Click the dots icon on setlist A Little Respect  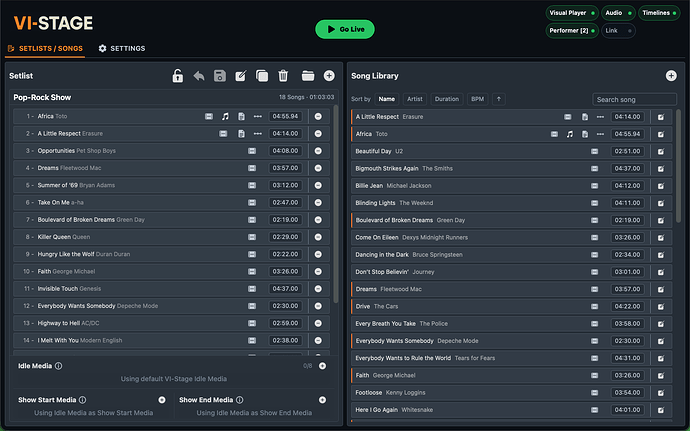point(258,133)
